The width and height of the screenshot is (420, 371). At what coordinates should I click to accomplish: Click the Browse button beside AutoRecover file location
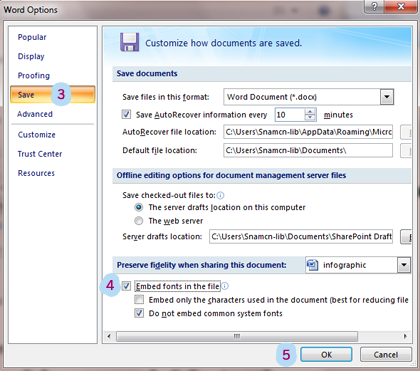tap(406, 132)
